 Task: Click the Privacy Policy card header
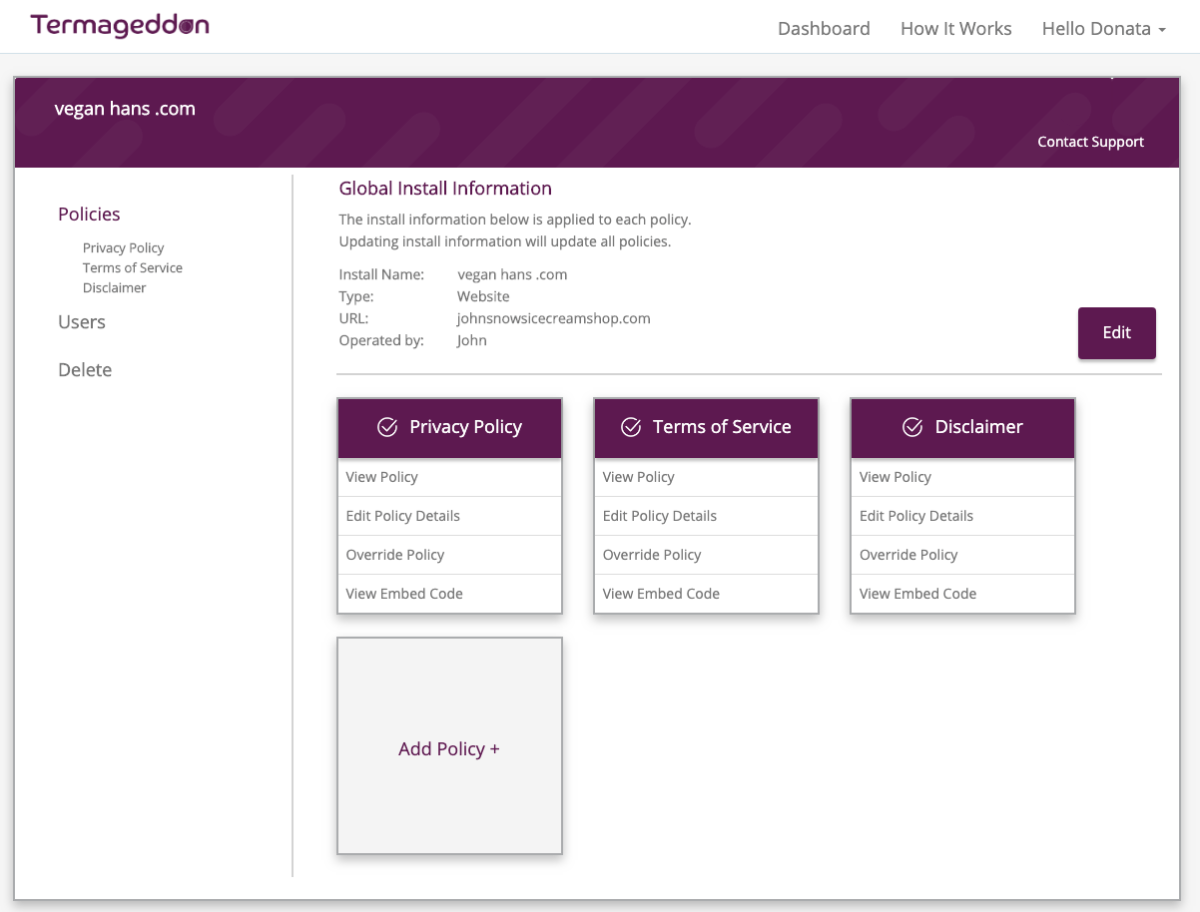(x=450, y=428)
